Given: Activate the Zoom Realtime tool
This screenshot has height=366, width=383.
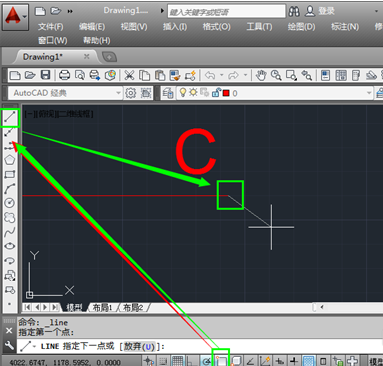Looking at the screenshot, I should (x=276, y=75).
